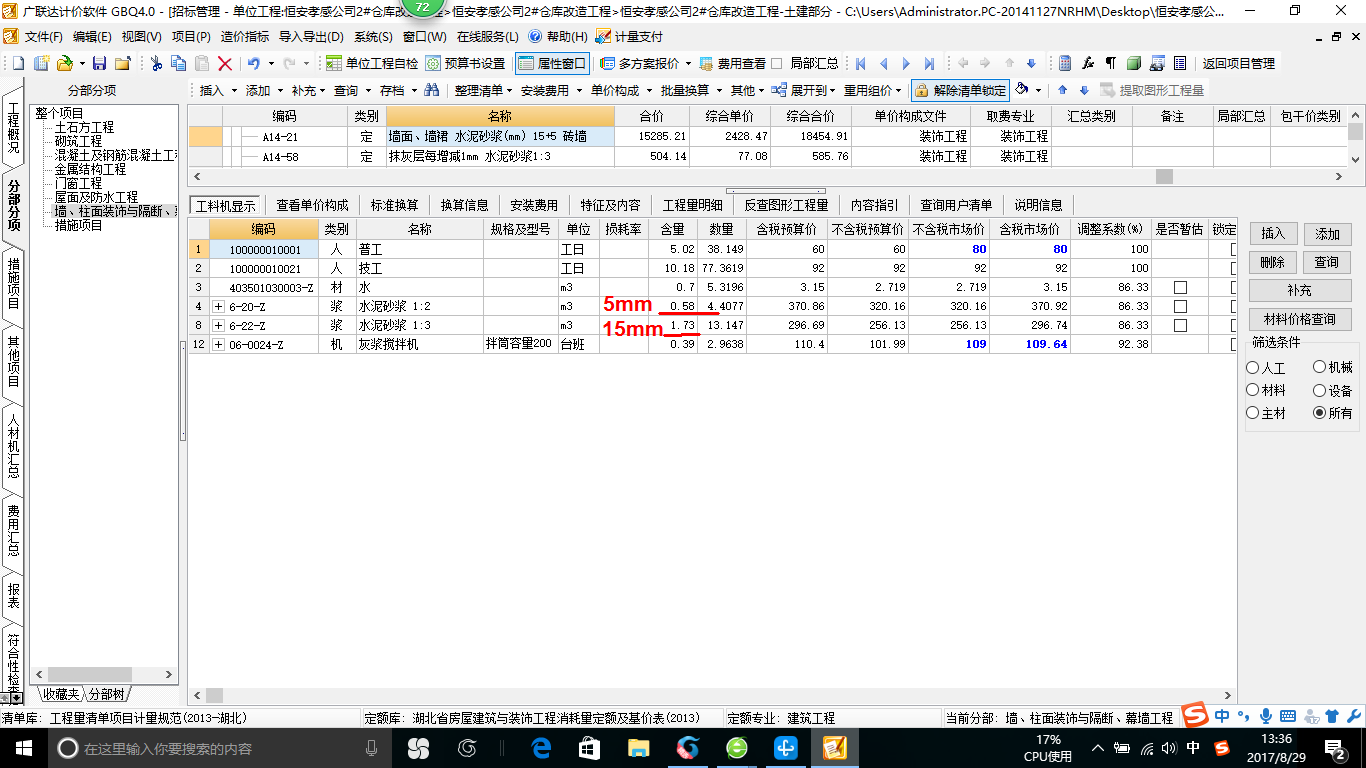Switch to the 标准换算 tab
1366x768 pixels.
(x=394, y=205)
